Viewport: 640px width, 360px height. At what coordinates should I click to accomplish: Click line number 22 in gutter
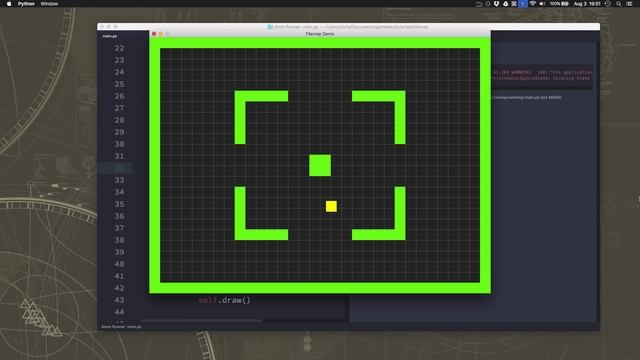pyautogui.click(x=119, y=48)
